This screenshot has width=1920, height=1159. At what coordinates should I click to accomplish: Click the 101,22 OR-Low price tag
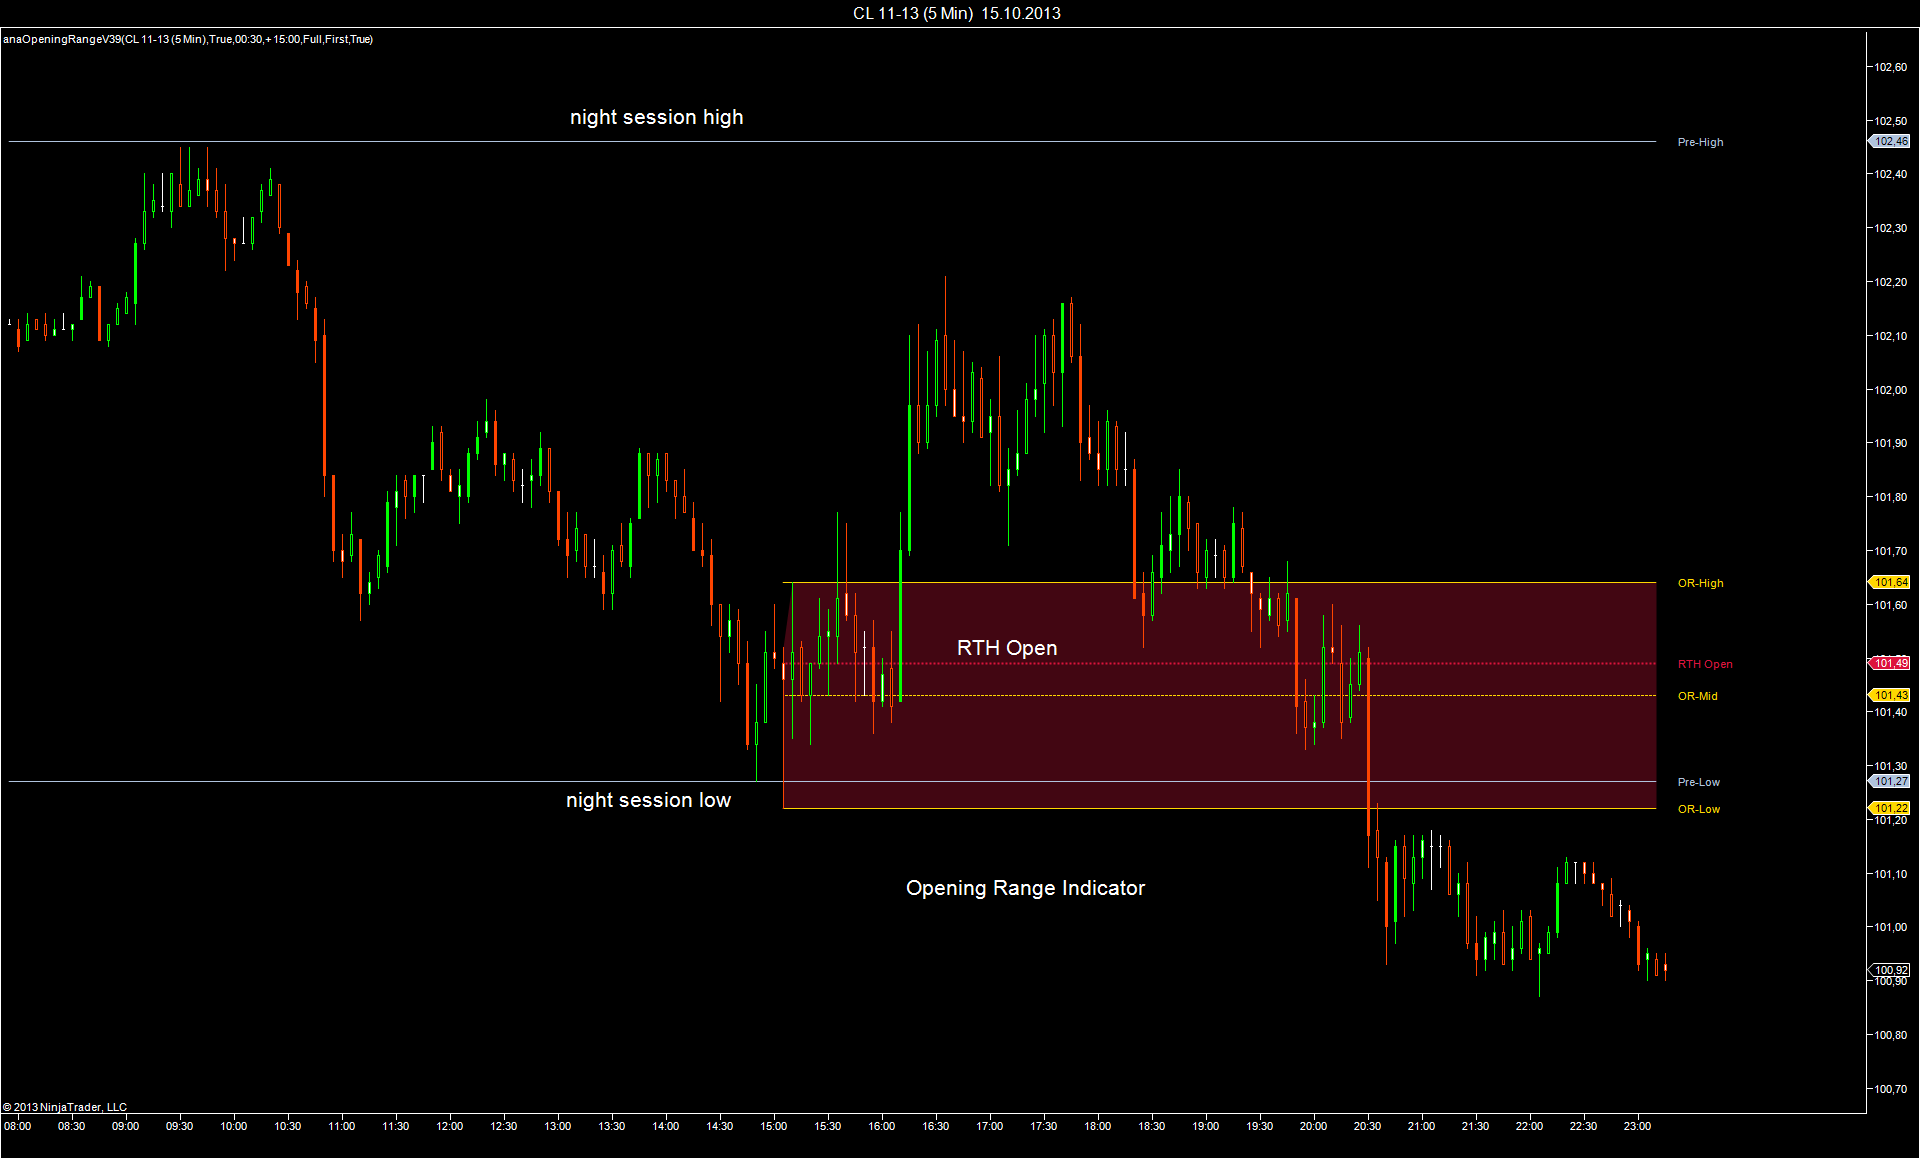[x=1890, y=808]
